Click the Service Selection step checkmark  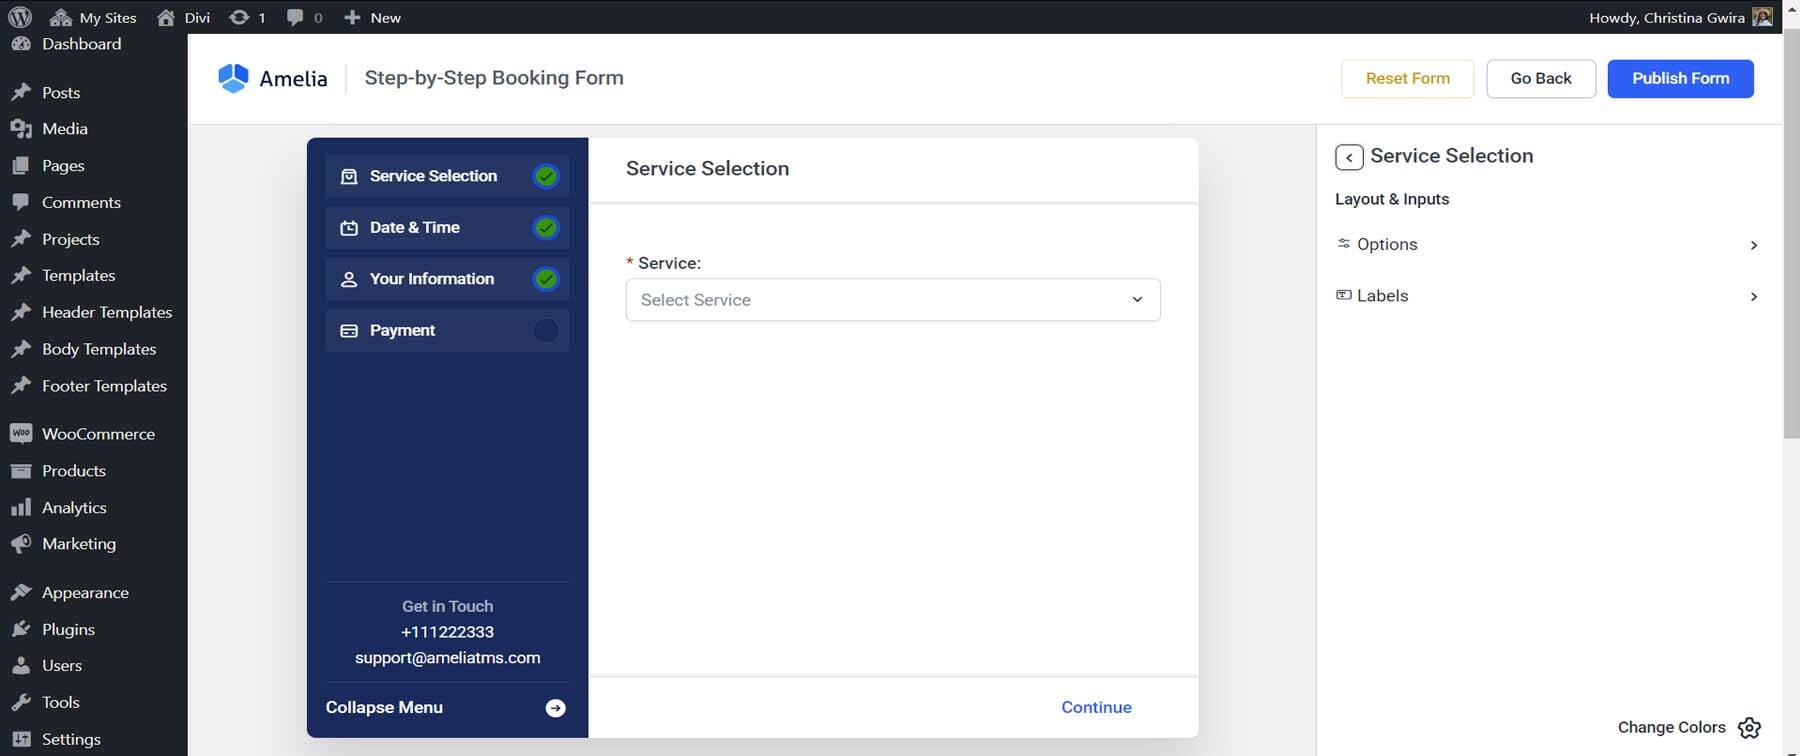[x=545, y=176]
